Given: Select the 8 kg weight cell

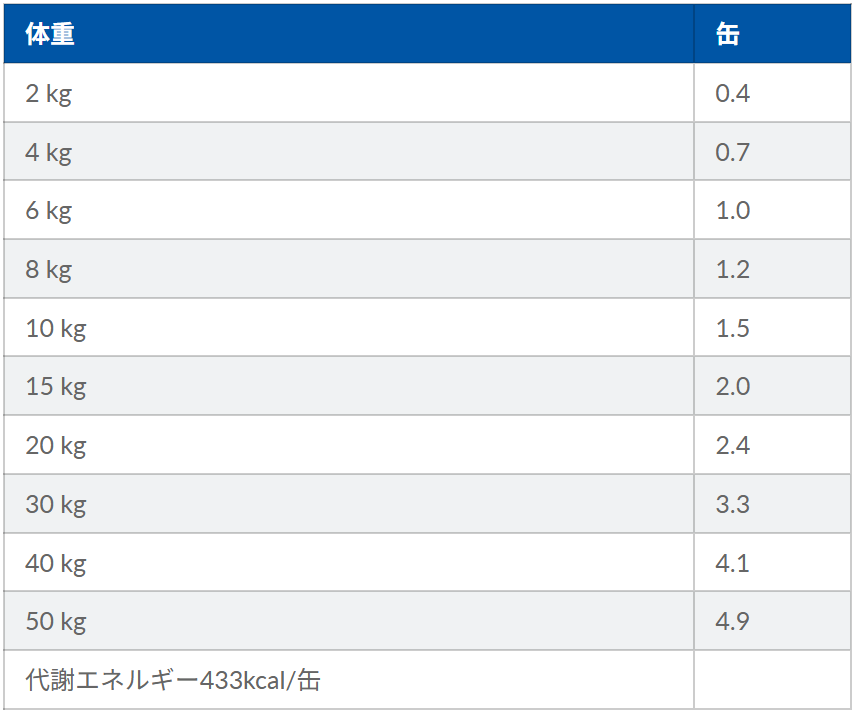Looking at the screenshot, I should coord(49,270).
